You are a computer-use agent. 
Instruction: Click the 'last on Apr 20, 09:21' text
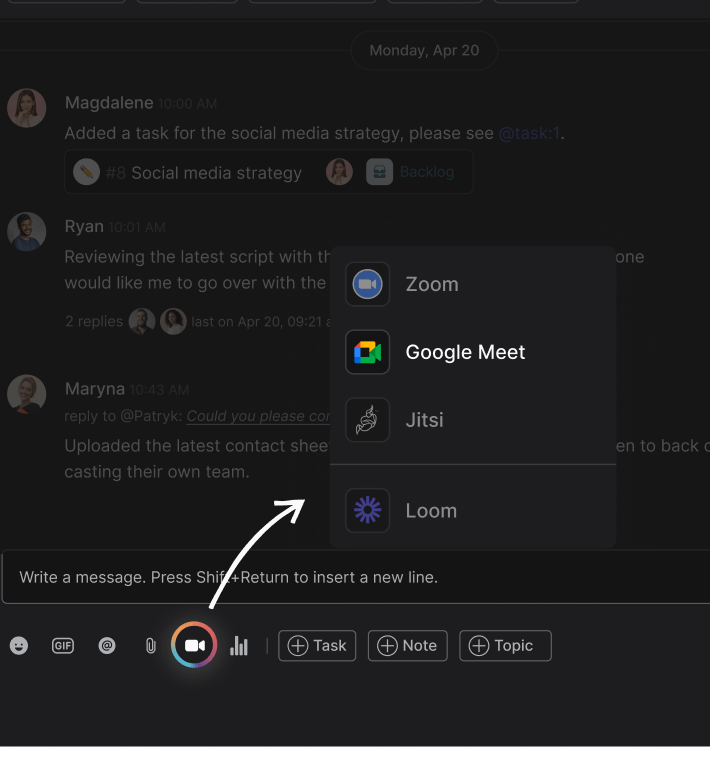(x=261, y=322)
